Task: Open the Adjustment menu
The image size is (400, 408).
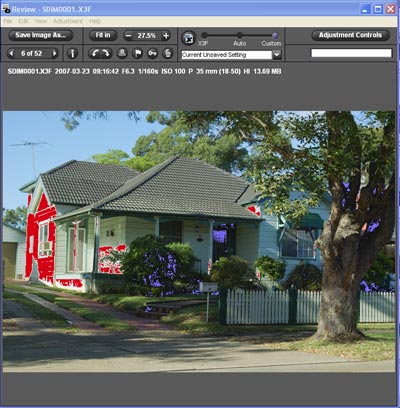Action: click(68, 21)
